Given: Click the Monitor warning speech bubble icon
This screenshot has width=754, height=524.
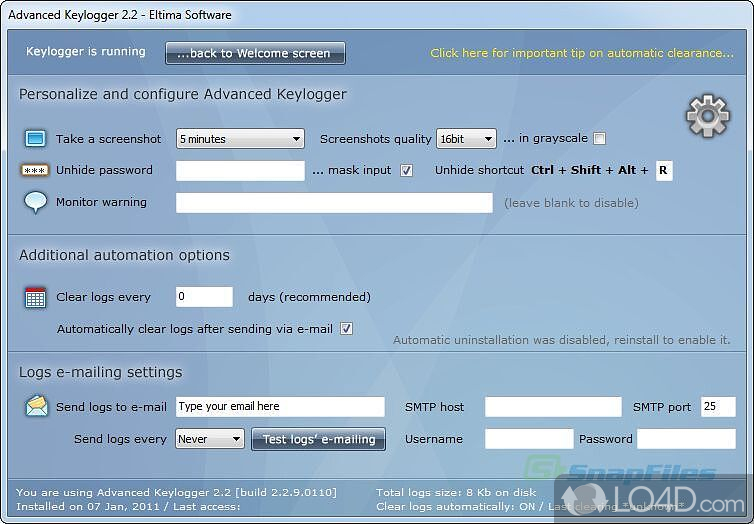Looking at the screenshot, I should (36, 202).
